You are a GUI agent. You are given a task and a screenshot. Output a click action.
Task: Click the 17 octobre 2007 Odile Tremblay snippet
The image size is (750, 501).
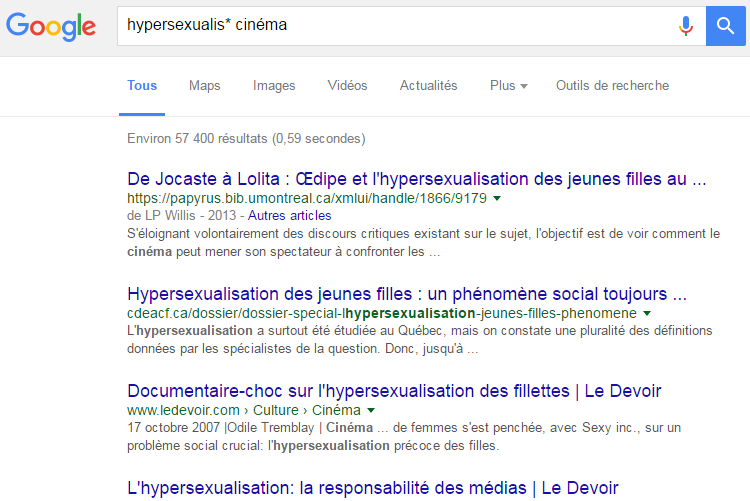404,436
